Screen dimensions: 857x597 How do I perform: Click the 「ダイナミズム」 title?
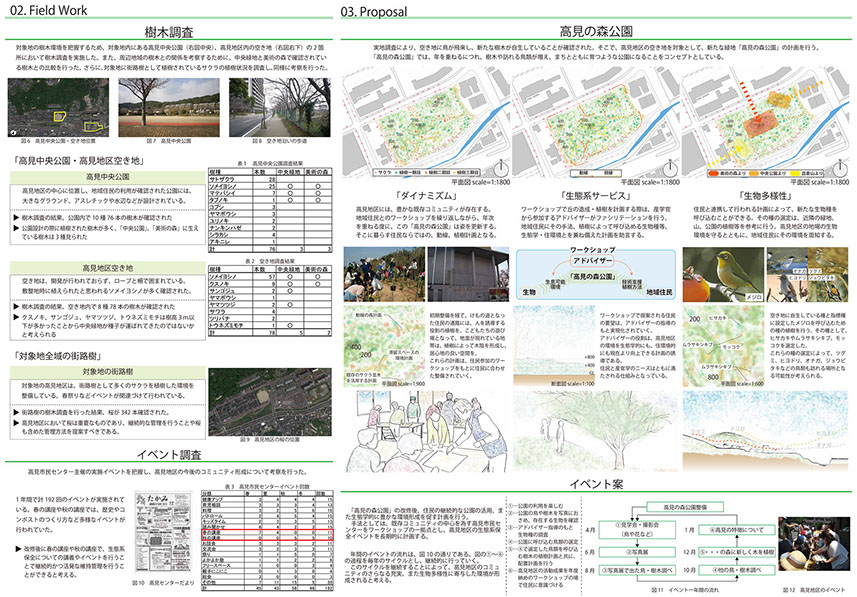[426, 195]
